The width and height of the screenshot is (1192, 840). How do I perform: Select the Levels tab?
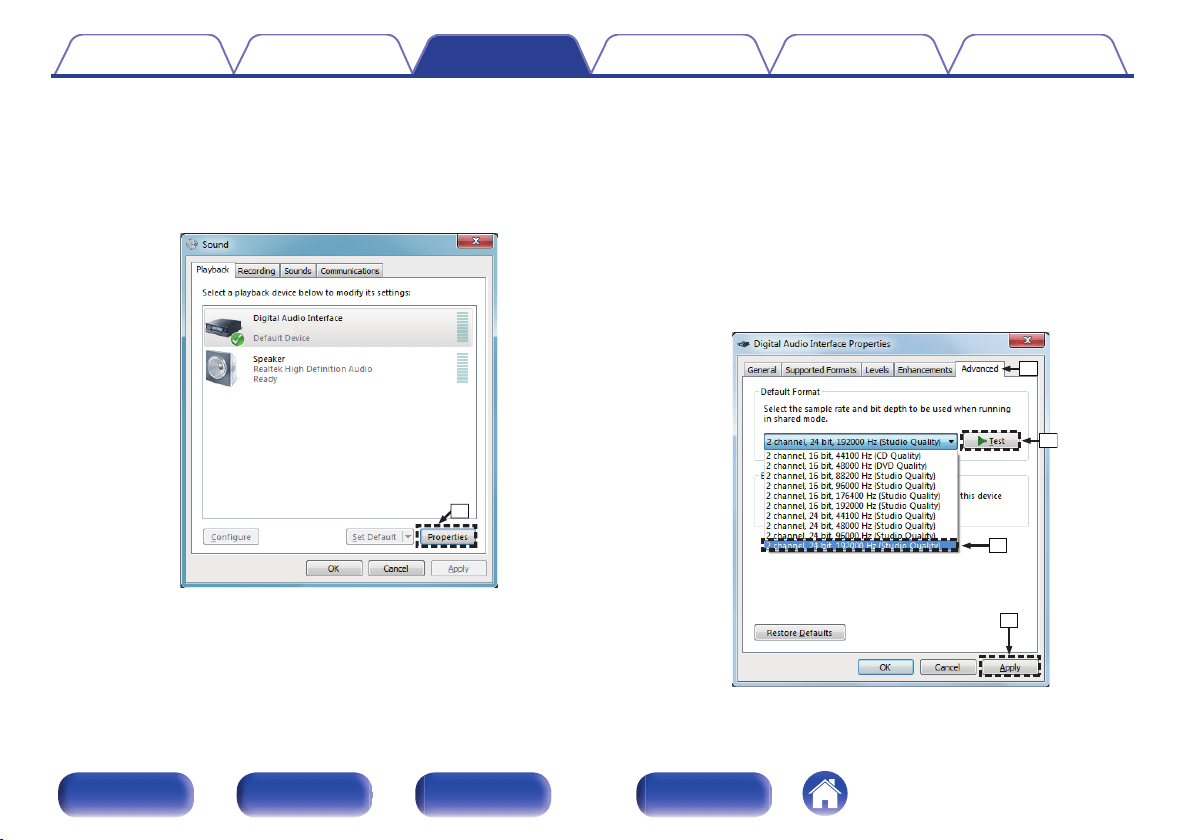(877, 369)
